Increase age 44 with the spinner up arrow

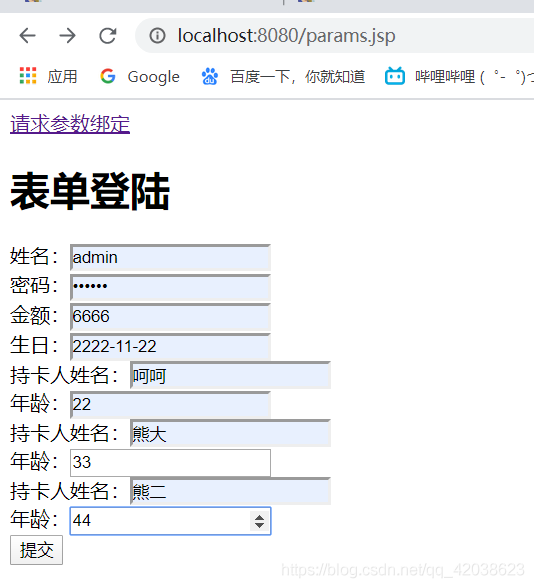coord(259,517)
